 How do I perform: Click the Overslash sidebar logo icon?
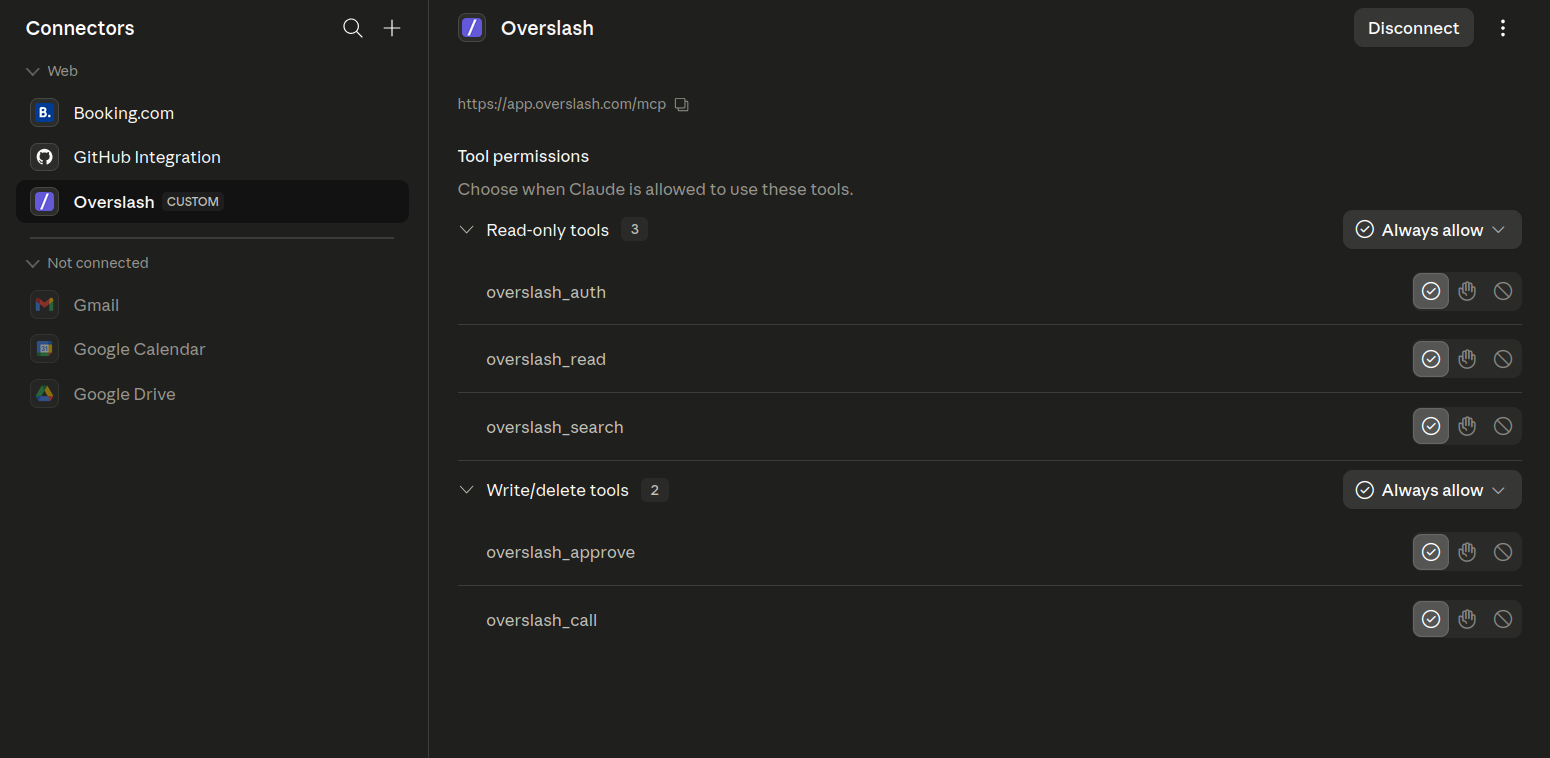(x=44, y=201)
